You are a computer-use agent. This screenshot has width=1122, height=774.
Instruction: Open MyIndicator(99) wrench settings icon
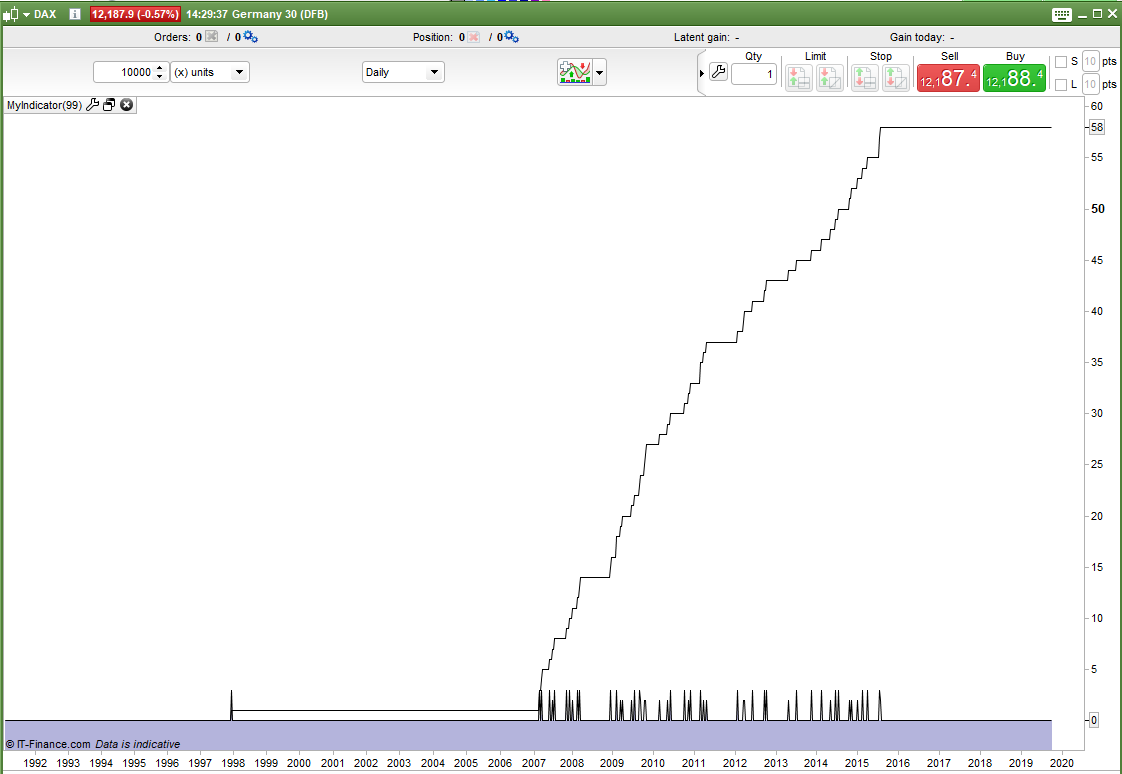click(x=92, y=105)
